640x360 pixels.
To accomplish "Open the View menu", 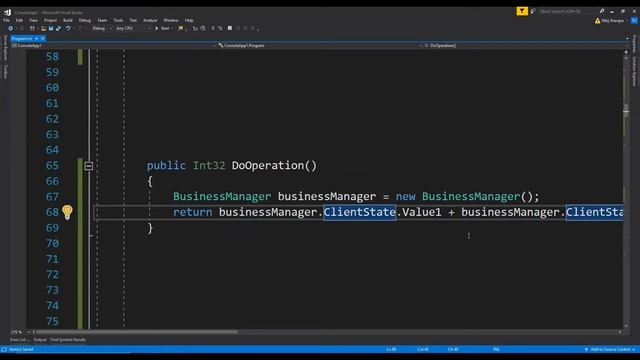I will point(33,20).
